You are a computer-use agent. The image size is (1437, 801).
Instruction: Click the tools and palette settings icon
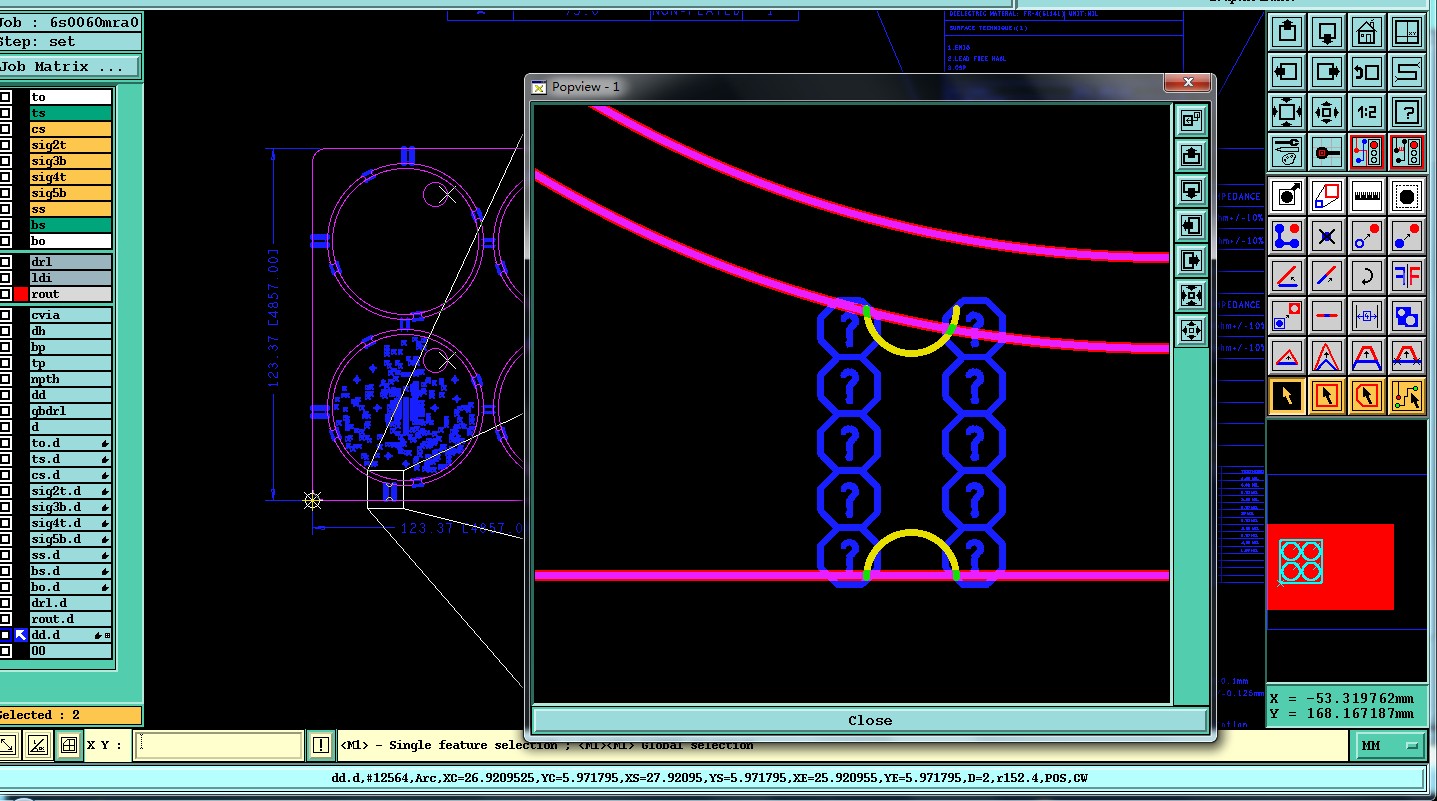click(1287, 152)
